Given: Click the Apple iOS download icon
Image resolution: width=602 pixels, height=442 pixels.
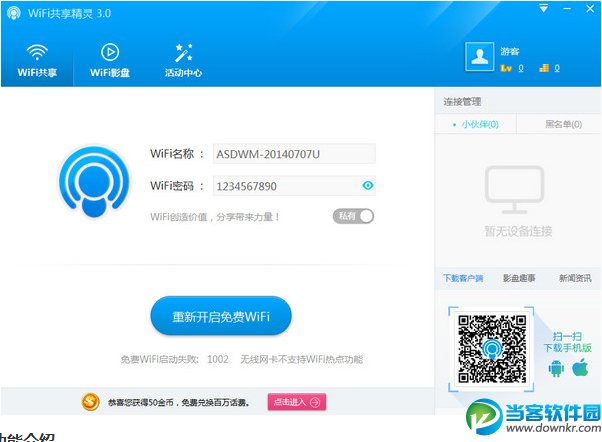Looking at the screenshot, I should point(580,368).
